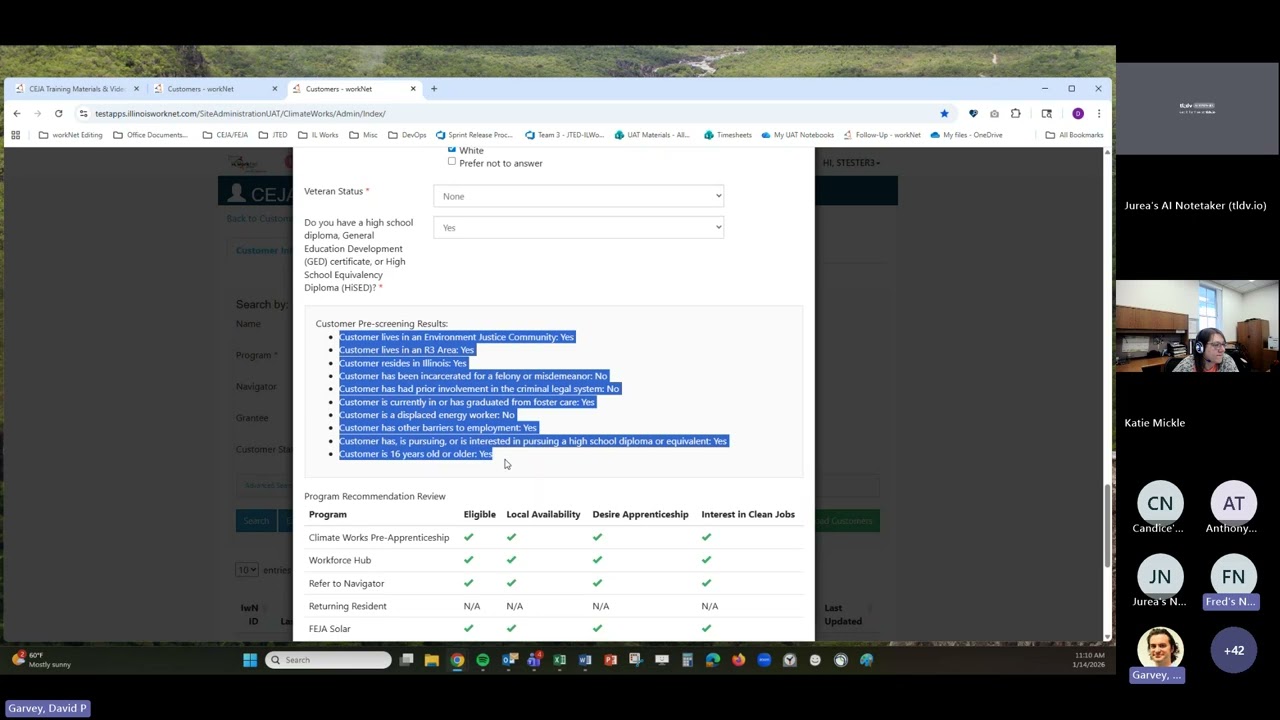Open PowerPoint from the taskbar

tap(611, 660)
